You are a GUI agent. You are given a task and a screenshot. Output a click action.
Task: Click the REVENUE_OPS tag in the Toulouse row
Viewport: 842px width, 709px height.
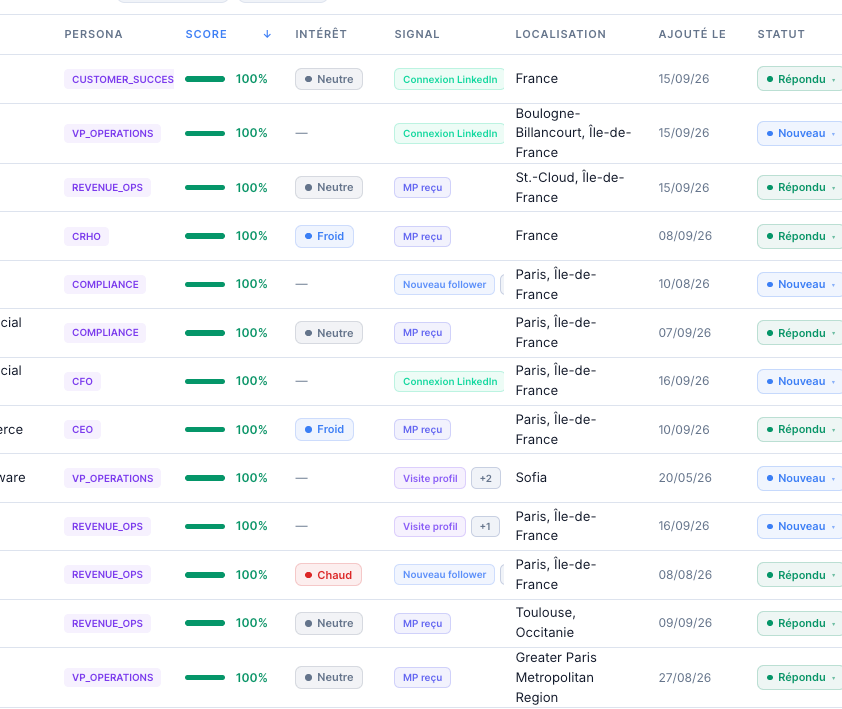pos(107,623)
